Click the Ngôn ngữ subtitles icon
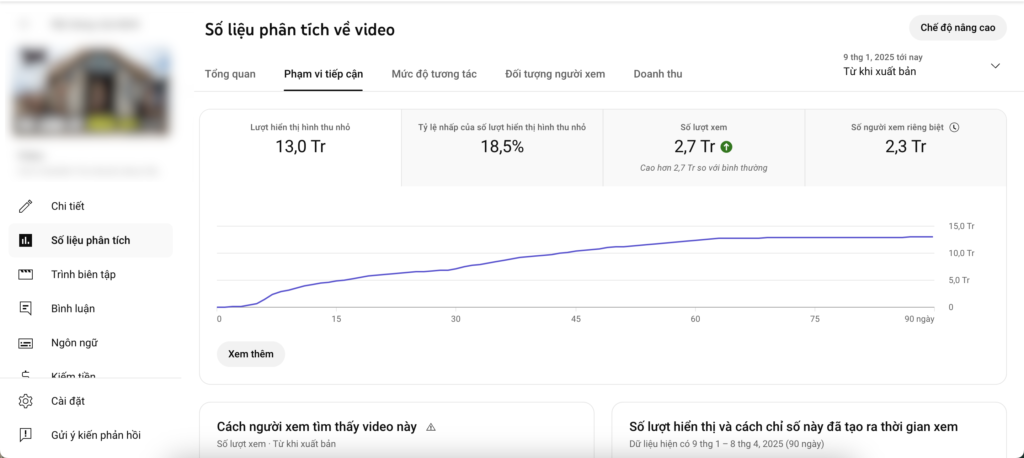This screenshot has height=458, width=1024. click(x=27, y=343)
